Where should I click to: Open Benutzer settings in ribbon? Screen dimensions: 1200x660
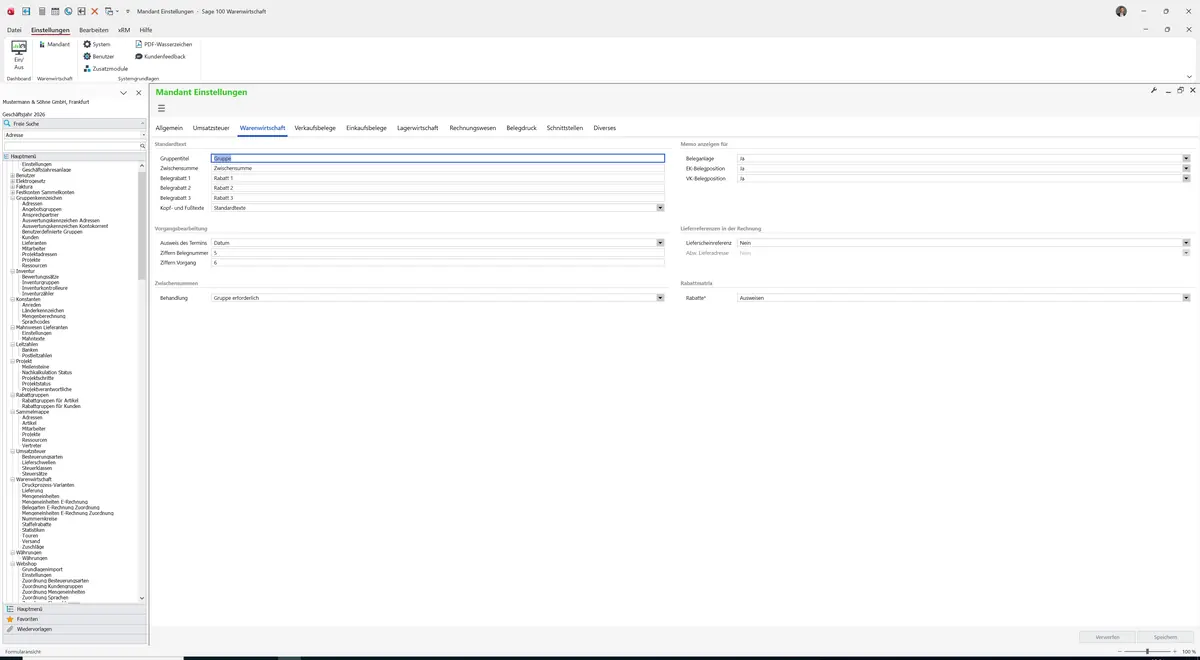coord(99,56)
